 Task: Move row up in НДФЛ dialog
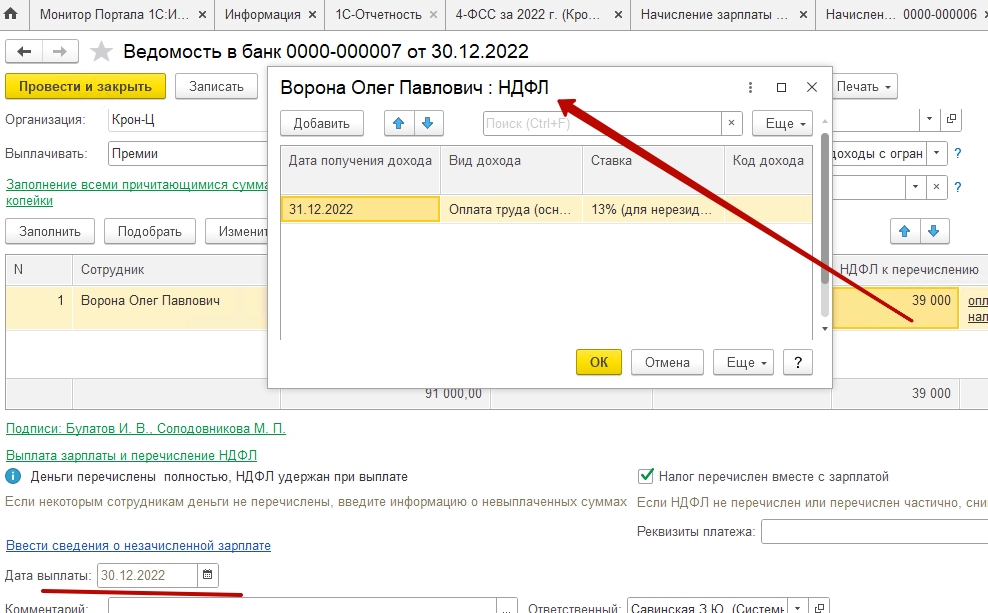(400, 123)
